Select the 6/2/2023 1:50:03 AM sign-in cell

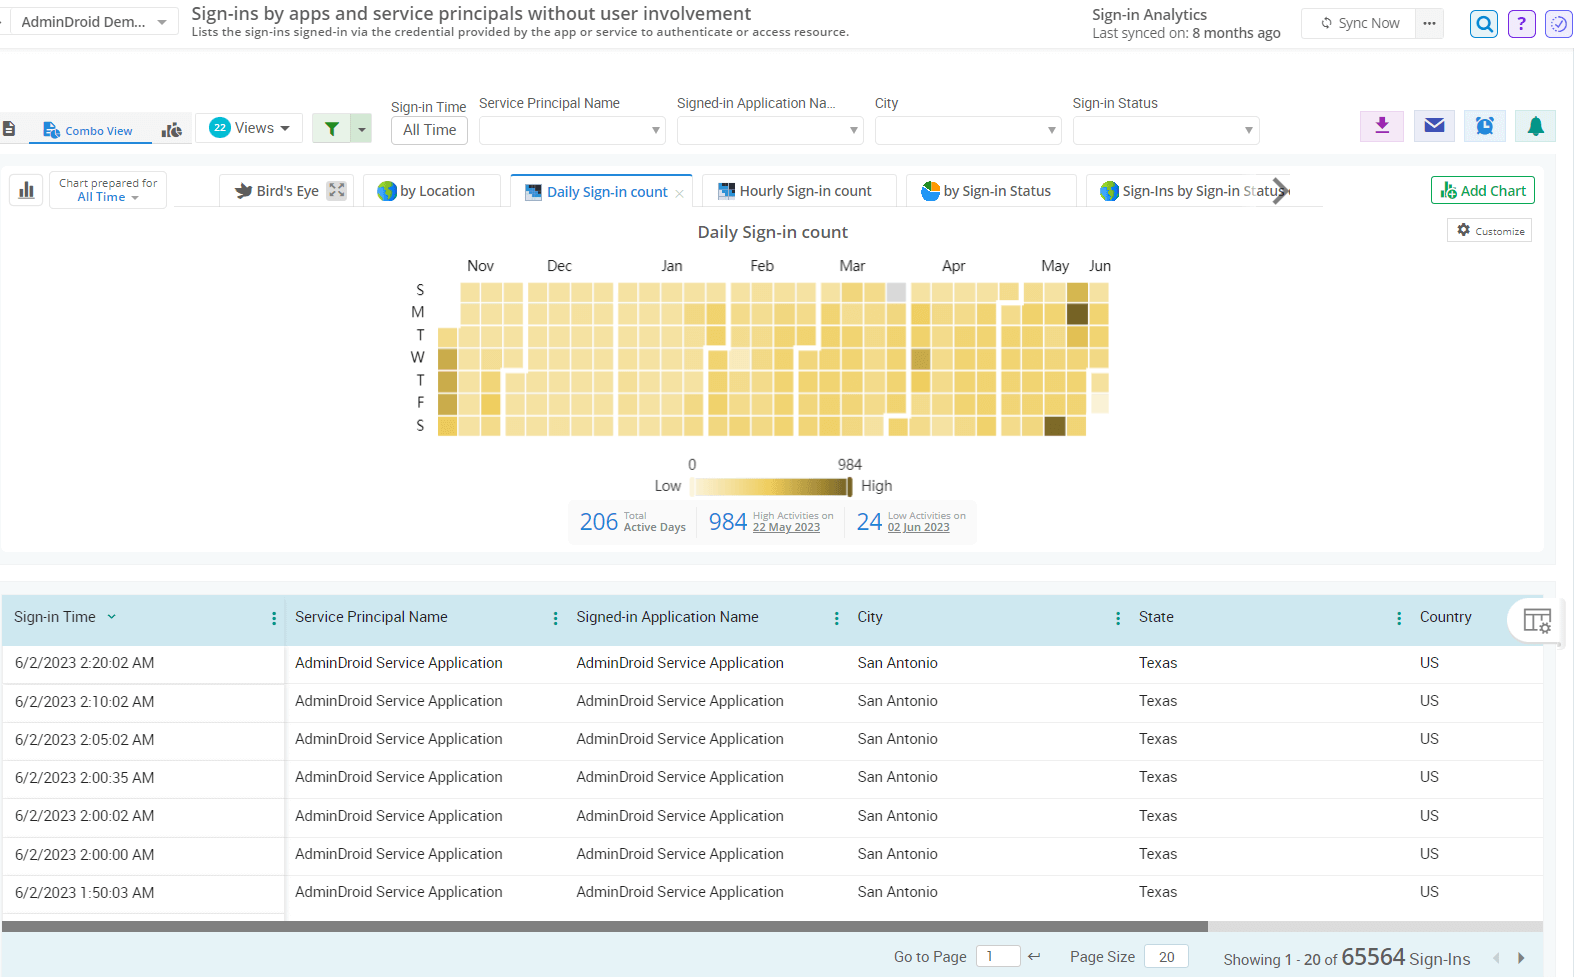pos(144,893)
